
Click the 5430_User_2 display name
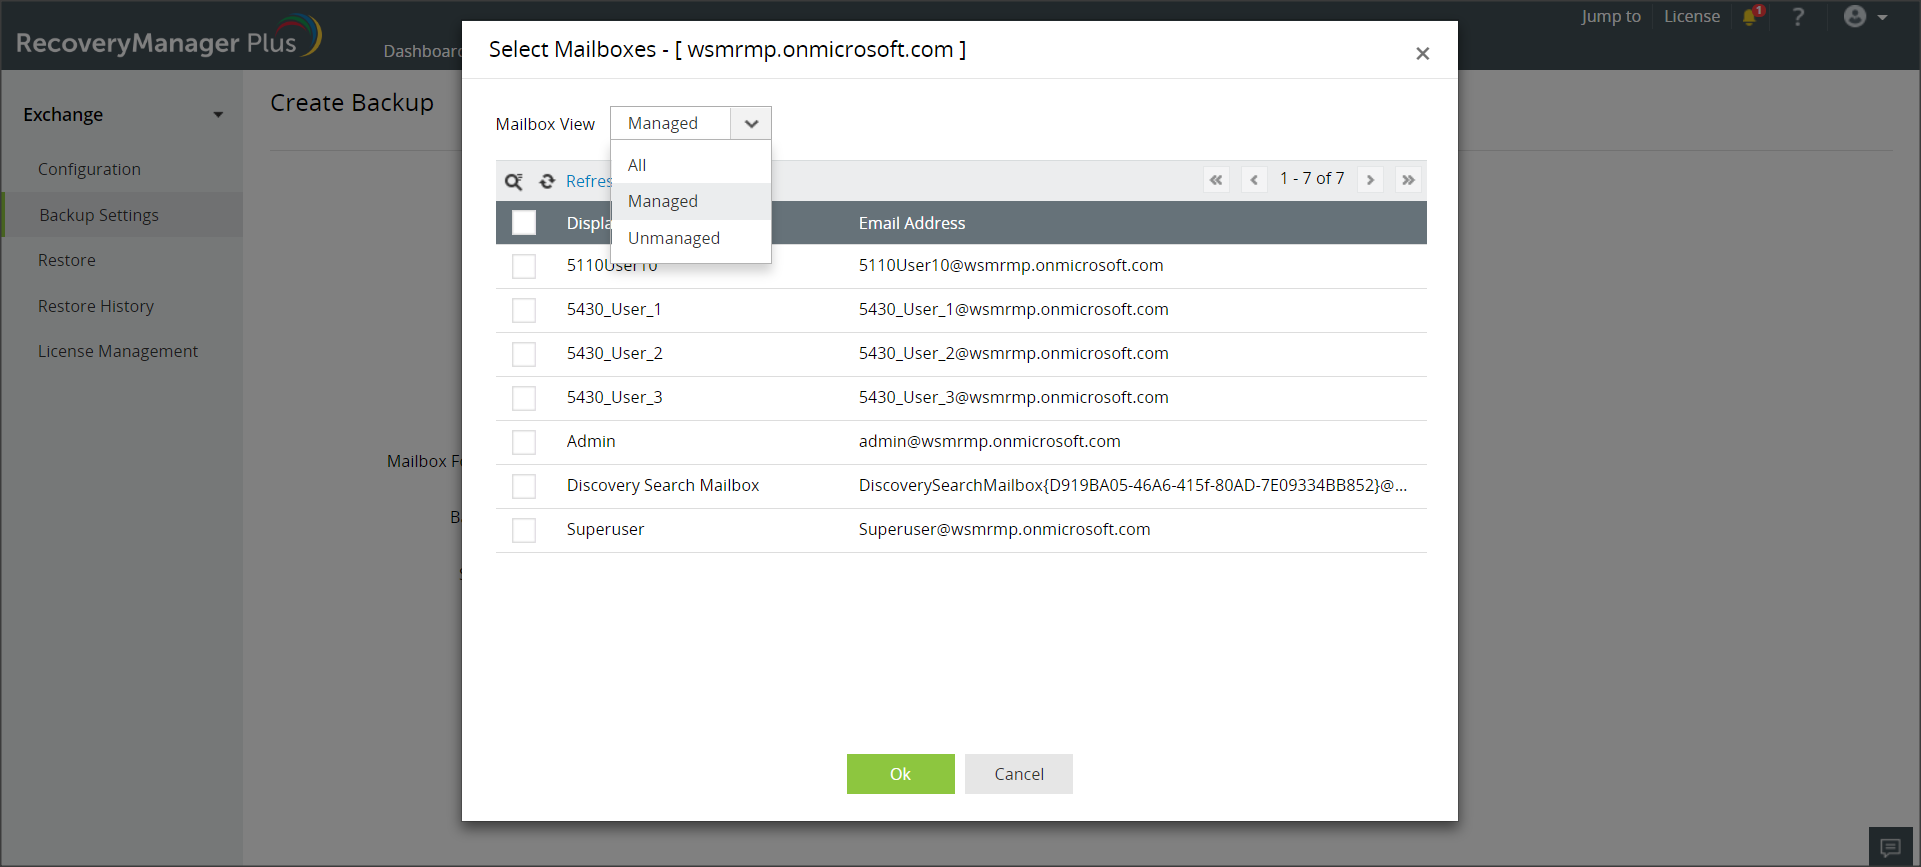(x=614, y=353)
